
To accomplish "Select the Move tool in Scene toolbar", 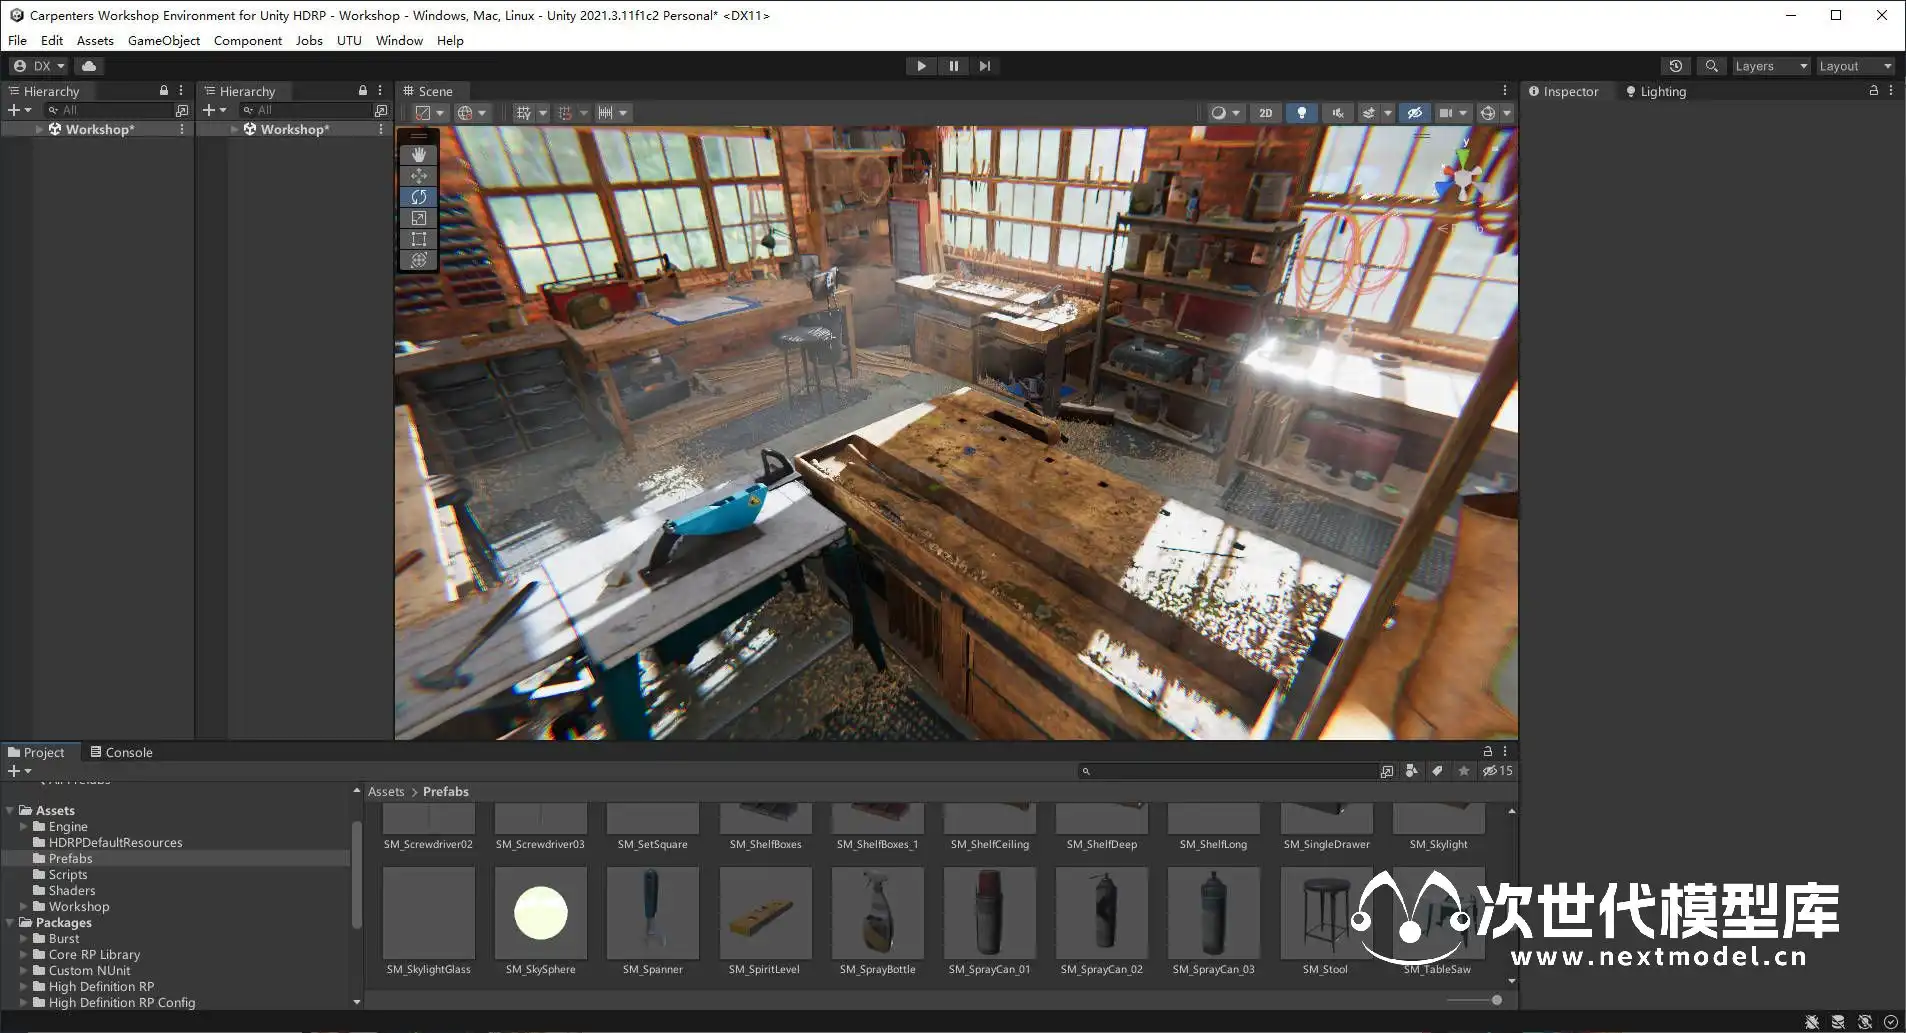I will coord(418,176).
